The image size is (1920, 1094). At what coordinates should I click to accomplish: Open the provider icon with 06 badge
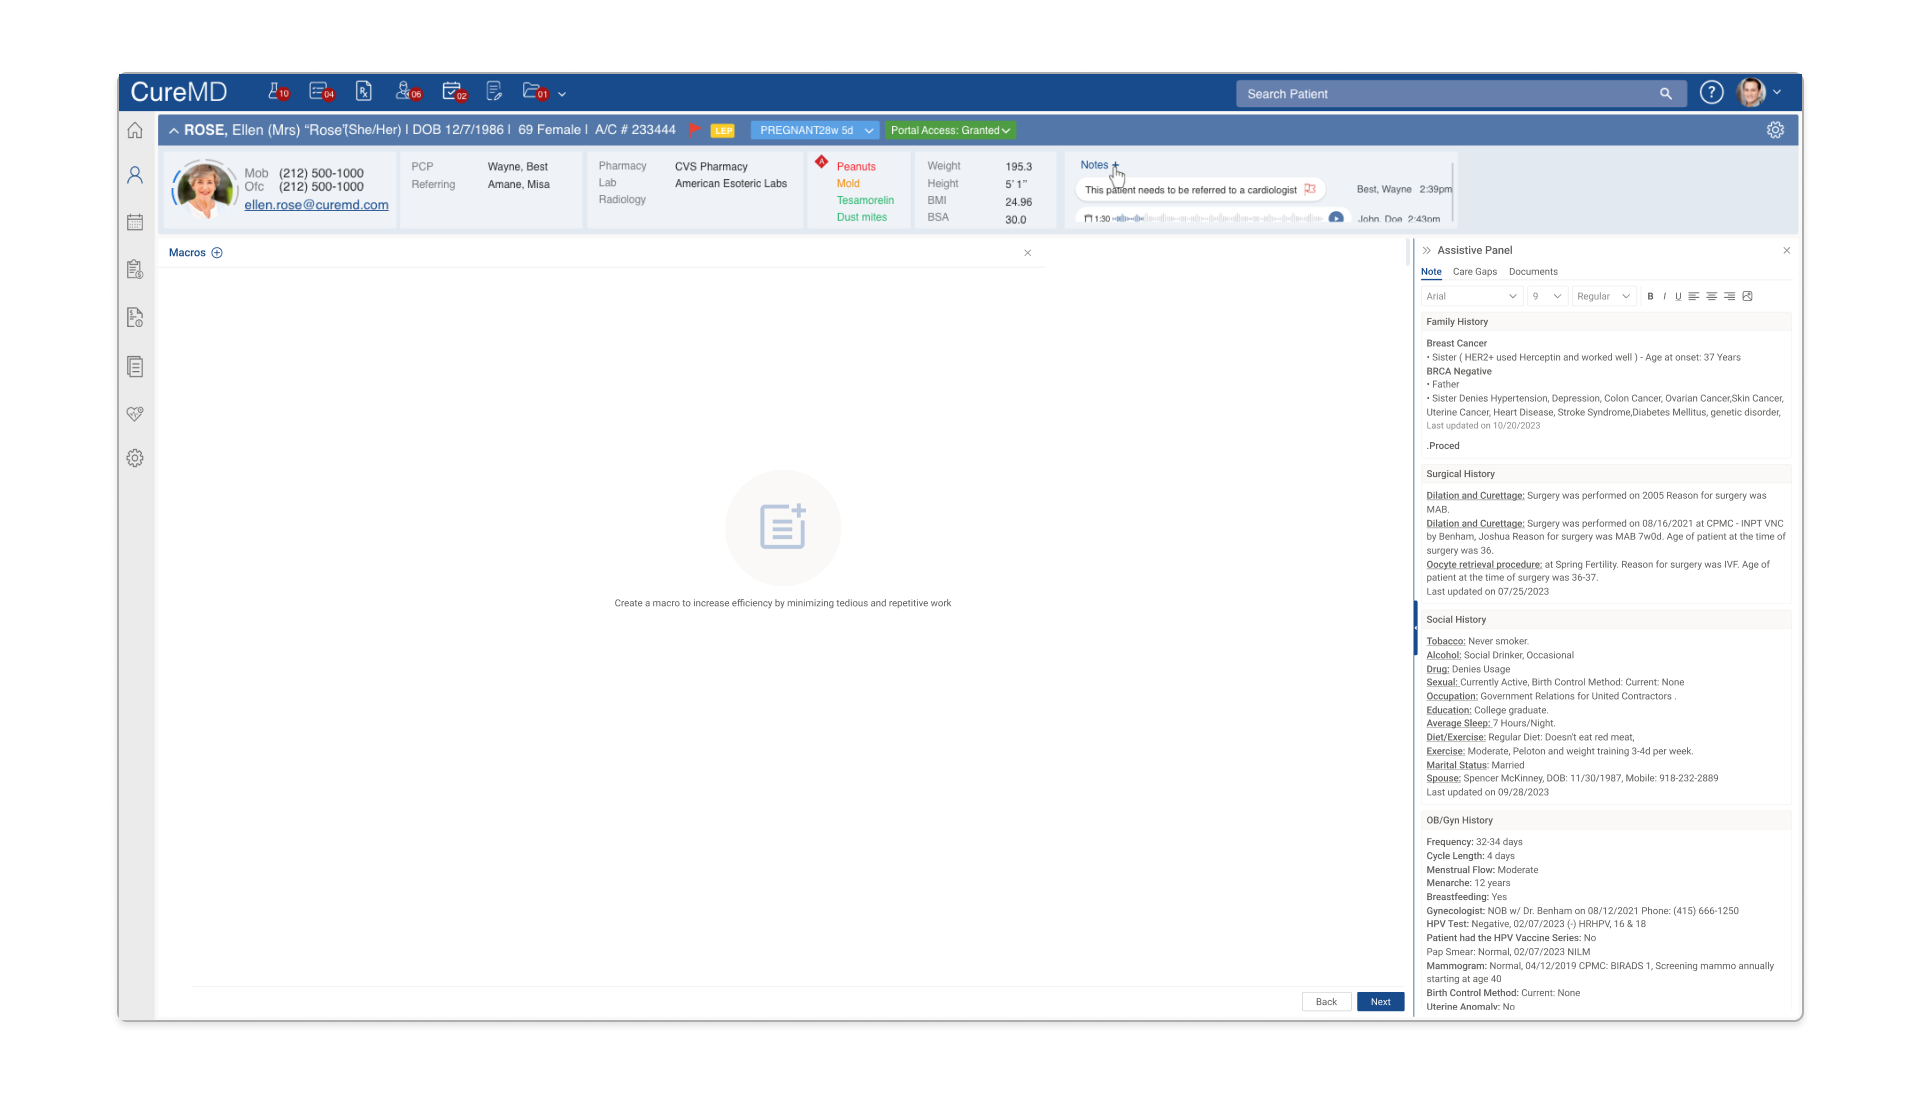[x=407, y=92]
